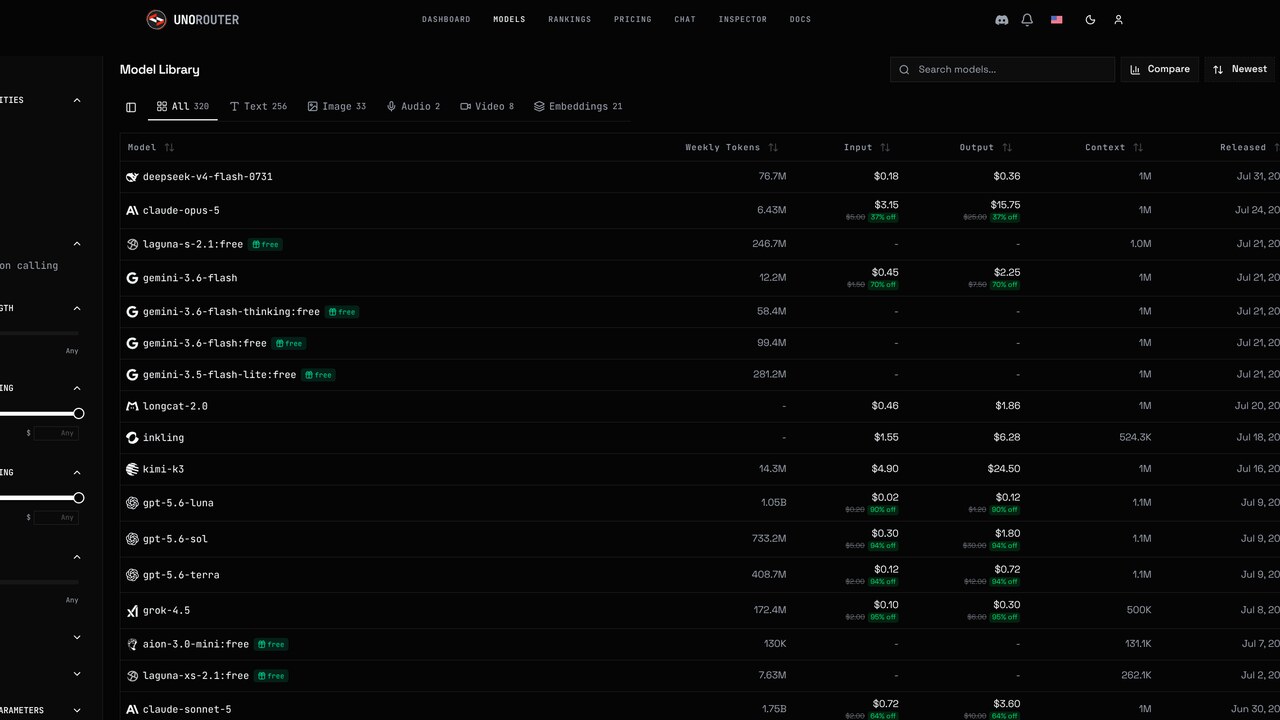Sort by Input price column
This screenshot has width=1280, height=720.
(866, 148)
